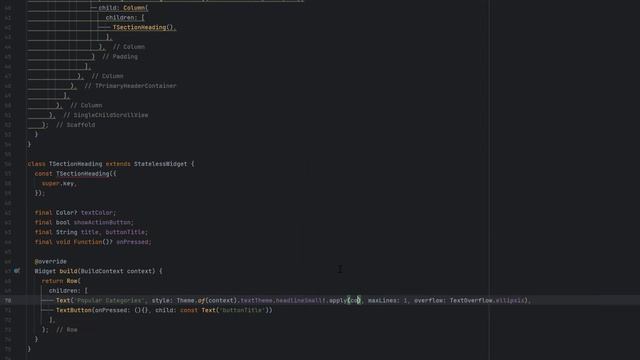The width and height of the screenshot is (640, 360).
Task: Click the 'final void Function()? onPressed;' line
Action: [x=93, y=242]
